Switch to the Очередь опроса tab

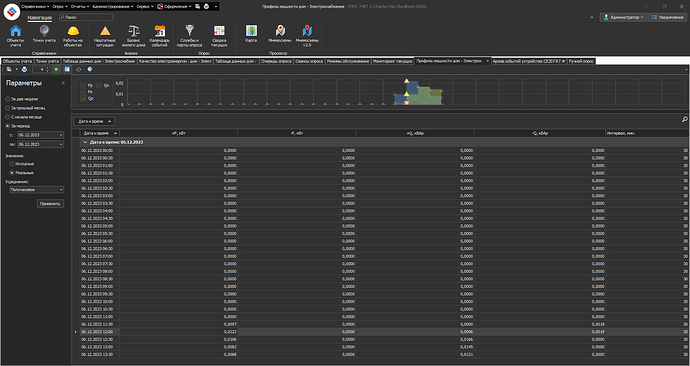point(276,61)
